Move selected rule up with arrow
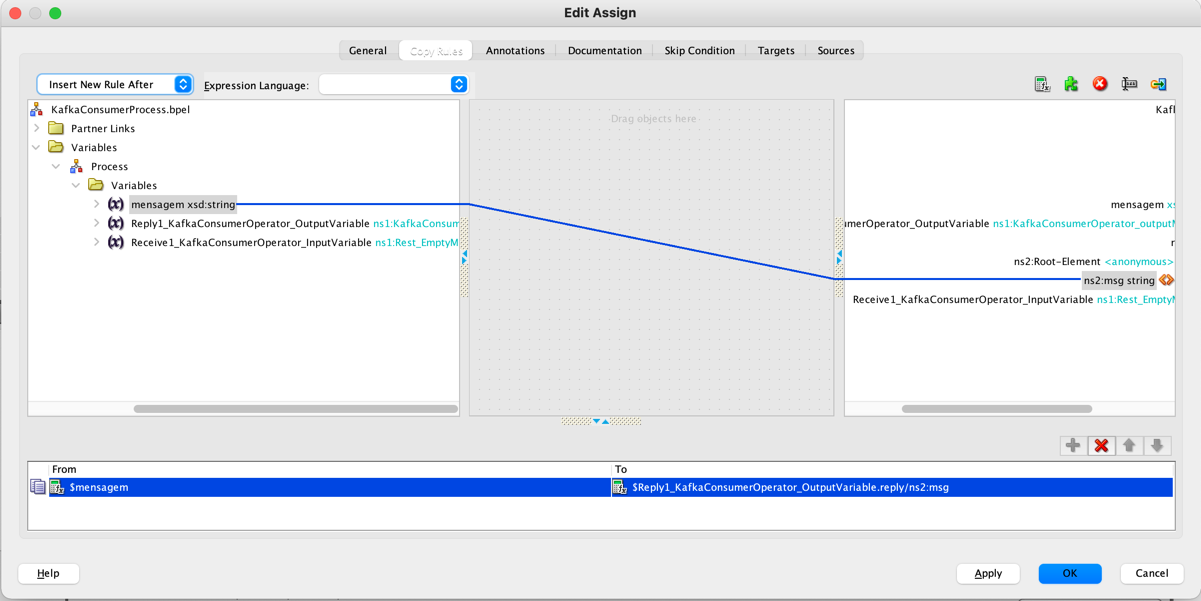The width and height of the screenshot is (1201, 601). [1129, 446]
